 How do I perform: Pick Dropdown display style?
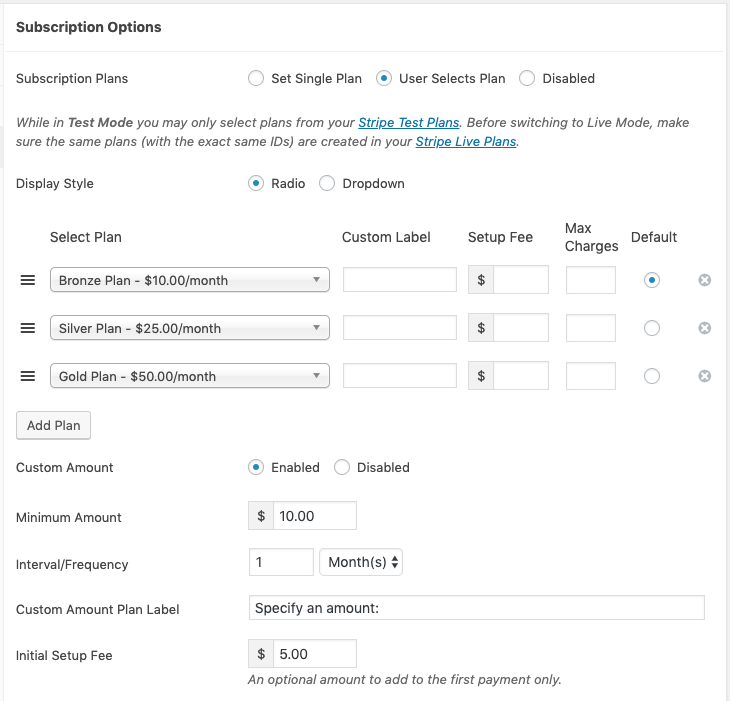(x=327, y=183)
